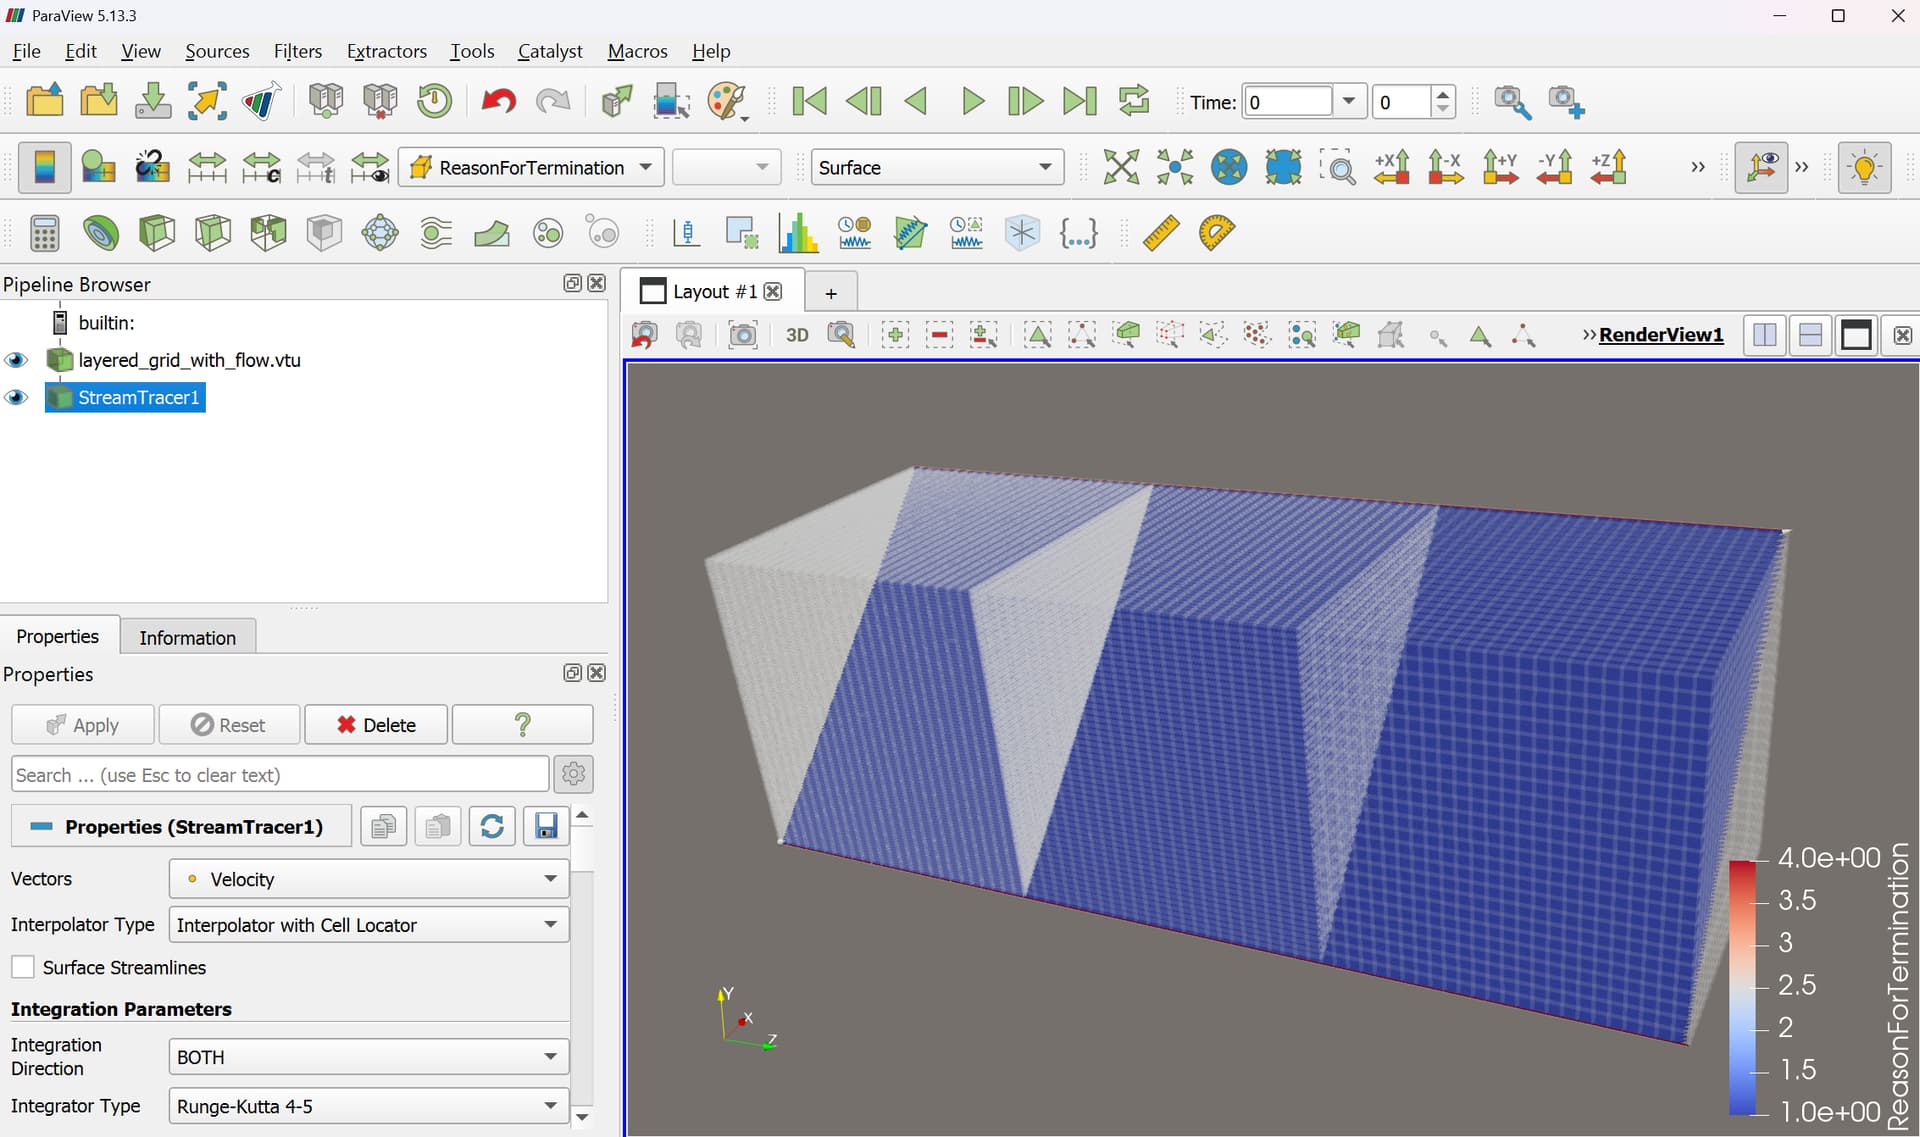Hide StreamTracer1 via eye icon
The image size is (1920, 1137).
tap(16, 397)
